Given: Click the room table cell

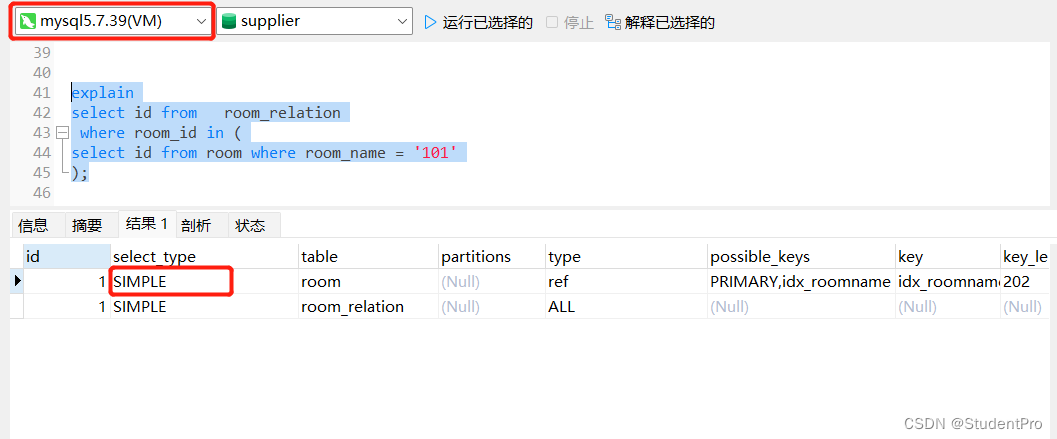Looking at the screenshot, I should click(368, 282).
